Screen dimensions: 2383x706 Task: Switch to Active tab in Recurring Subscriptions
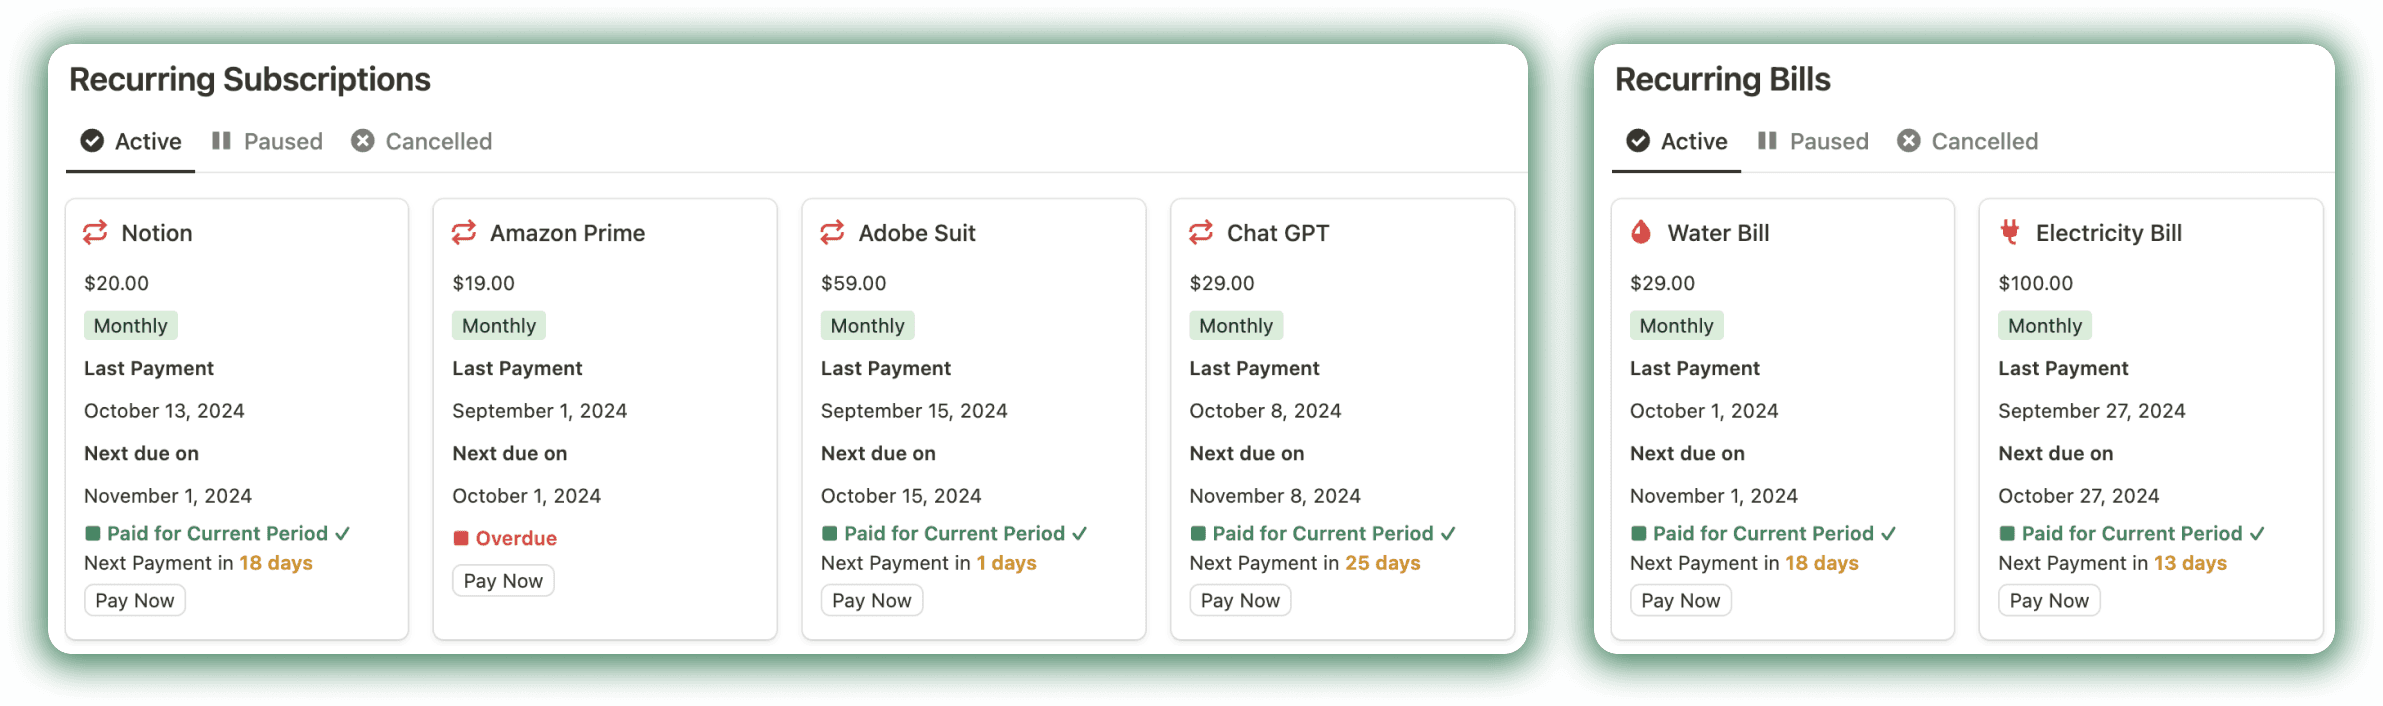coord(131,141)
